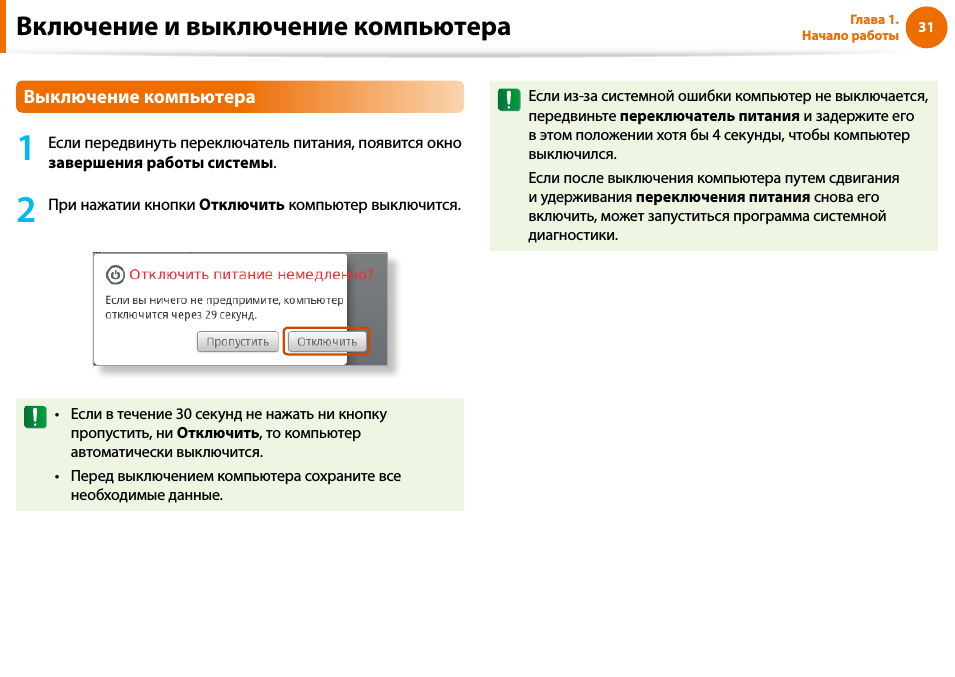Screen dimensions: 955x677
Task: Click the bullet about saving data before shutdown
Action: pos(235,485)
